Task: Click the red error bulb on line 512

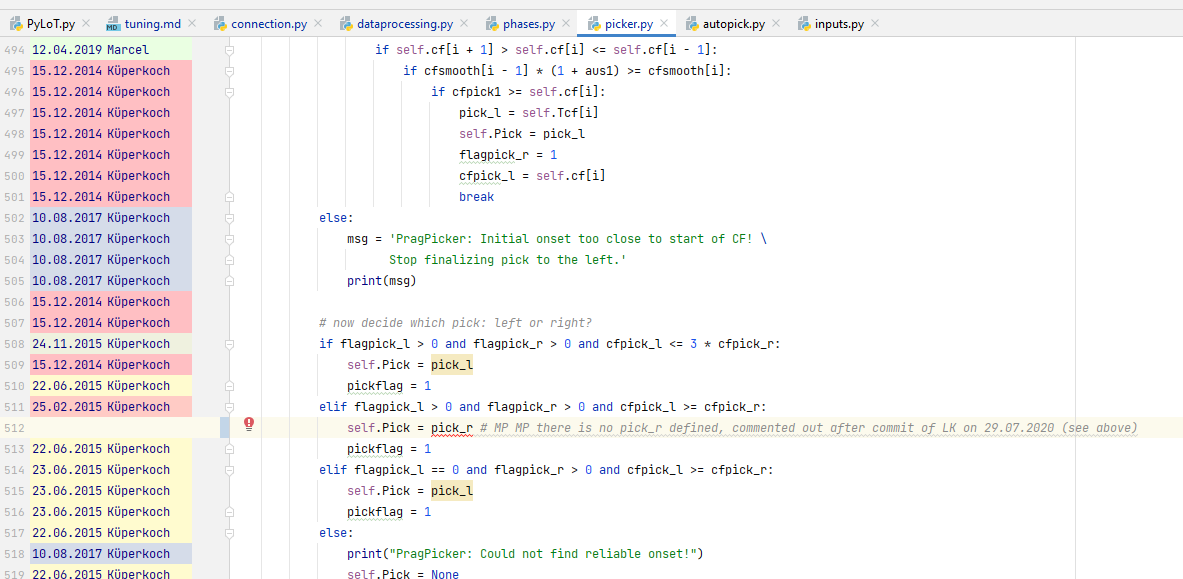Action: pos(249,424)
